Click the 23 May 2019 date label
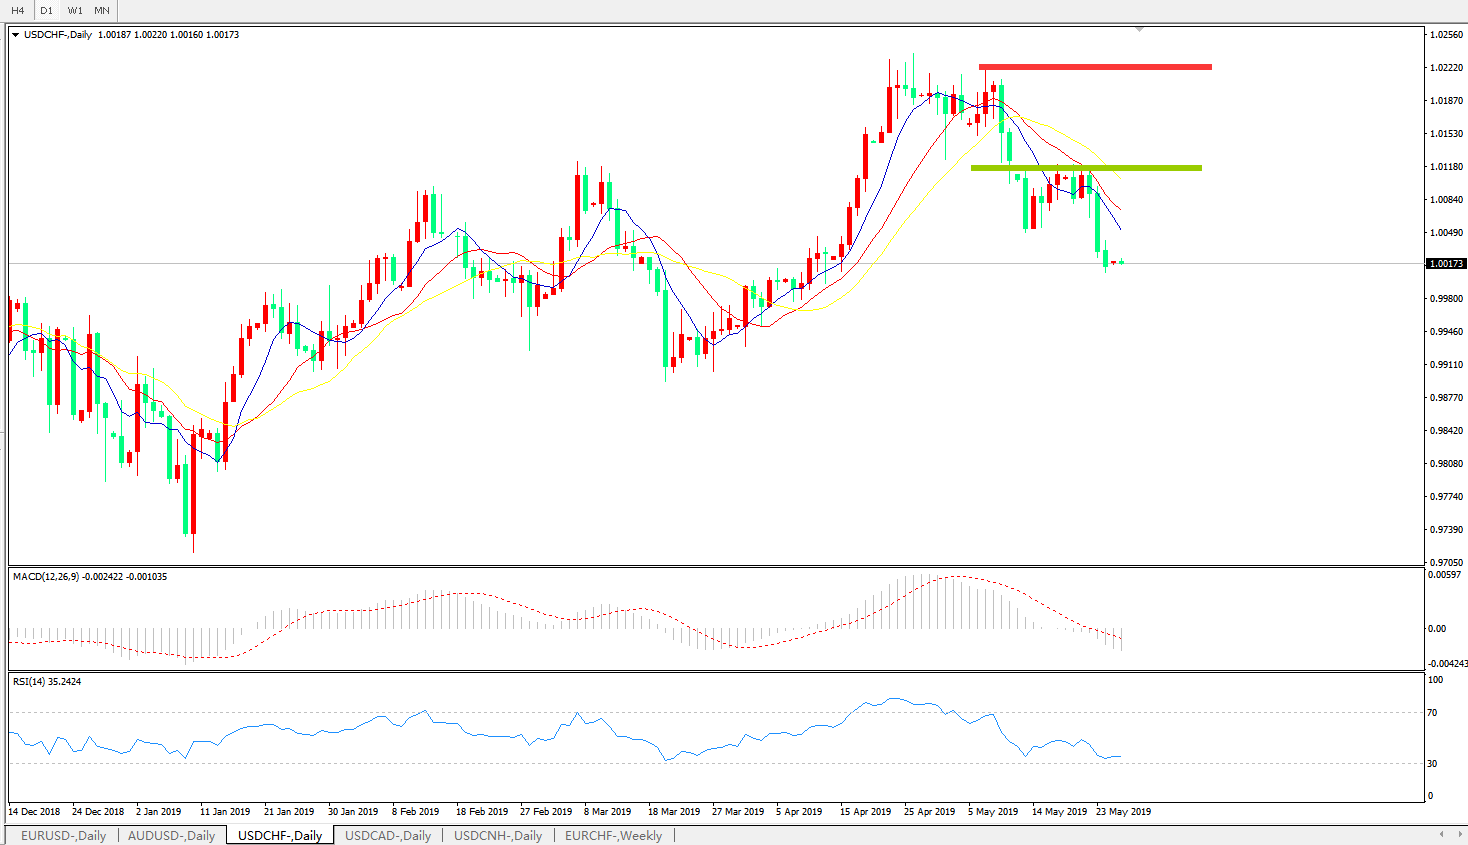Image resolution: width=1468 pixels, height=845 pixels. tap(1123, 811)
